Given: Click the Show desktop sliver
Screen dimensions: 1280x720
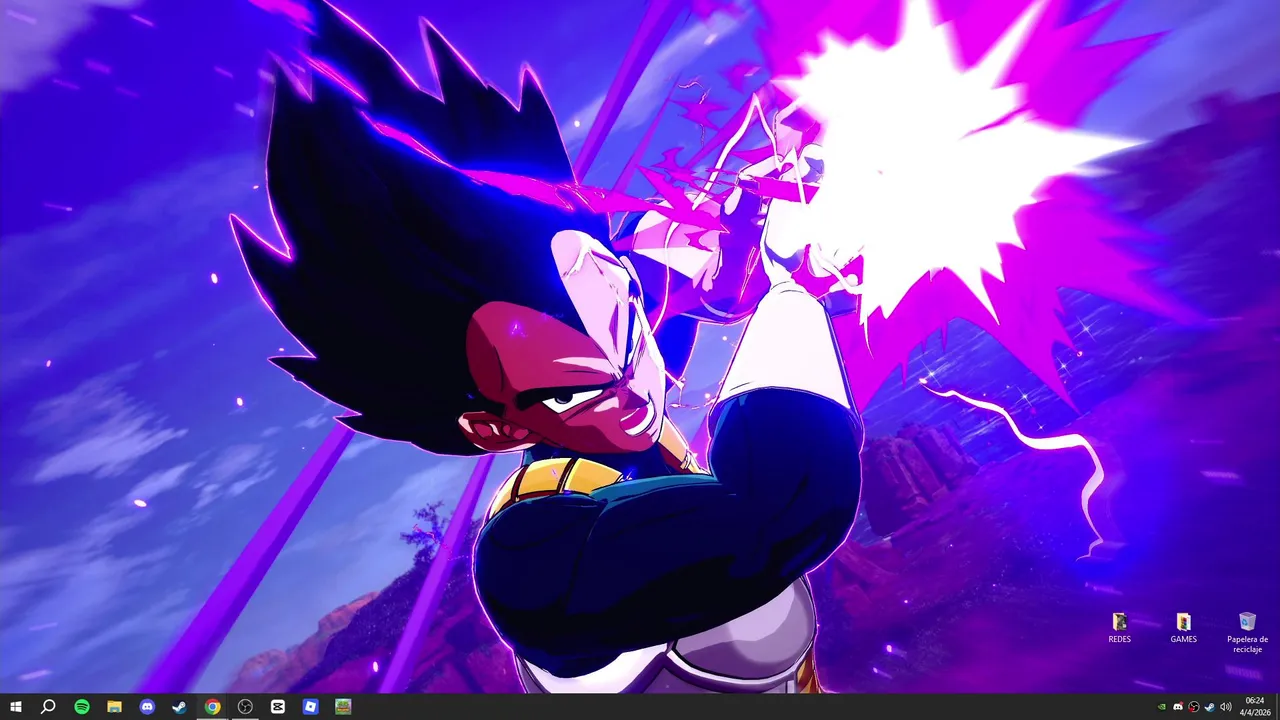Looking at the screenshot, I should [1277, 706].
